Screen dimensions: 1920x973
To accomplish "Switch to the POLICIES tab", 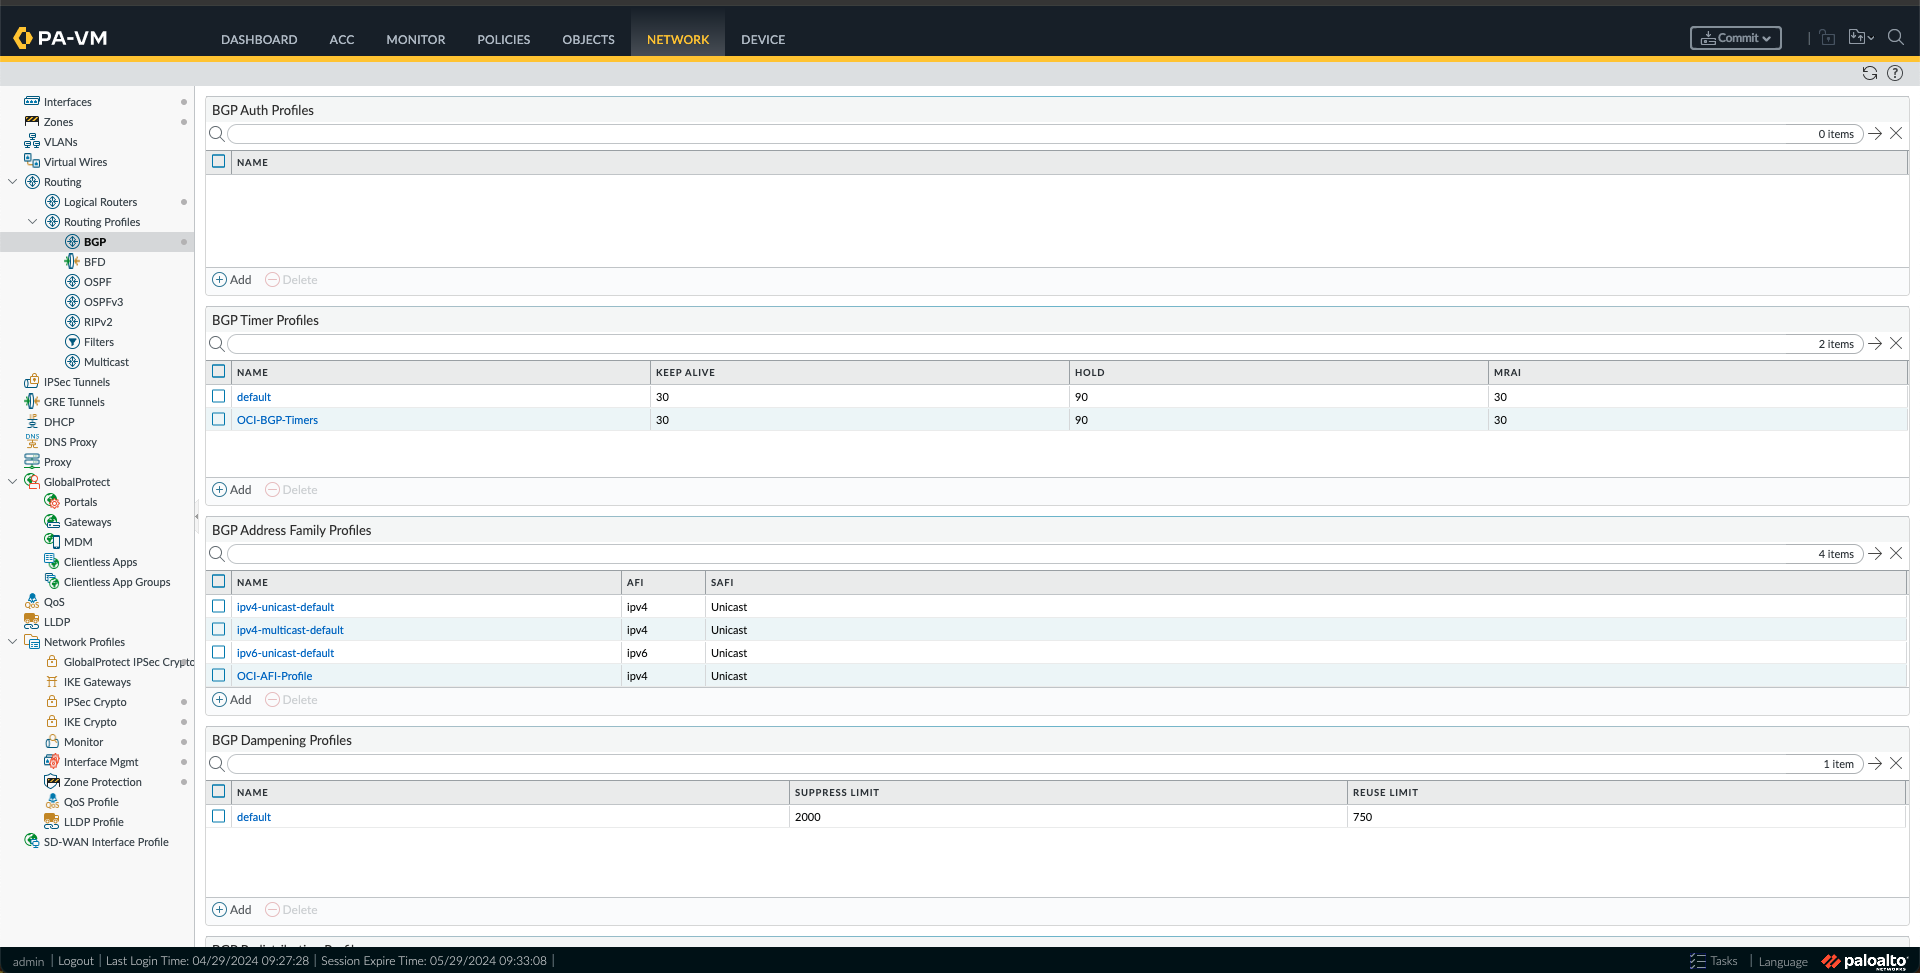I will [503, 39].
